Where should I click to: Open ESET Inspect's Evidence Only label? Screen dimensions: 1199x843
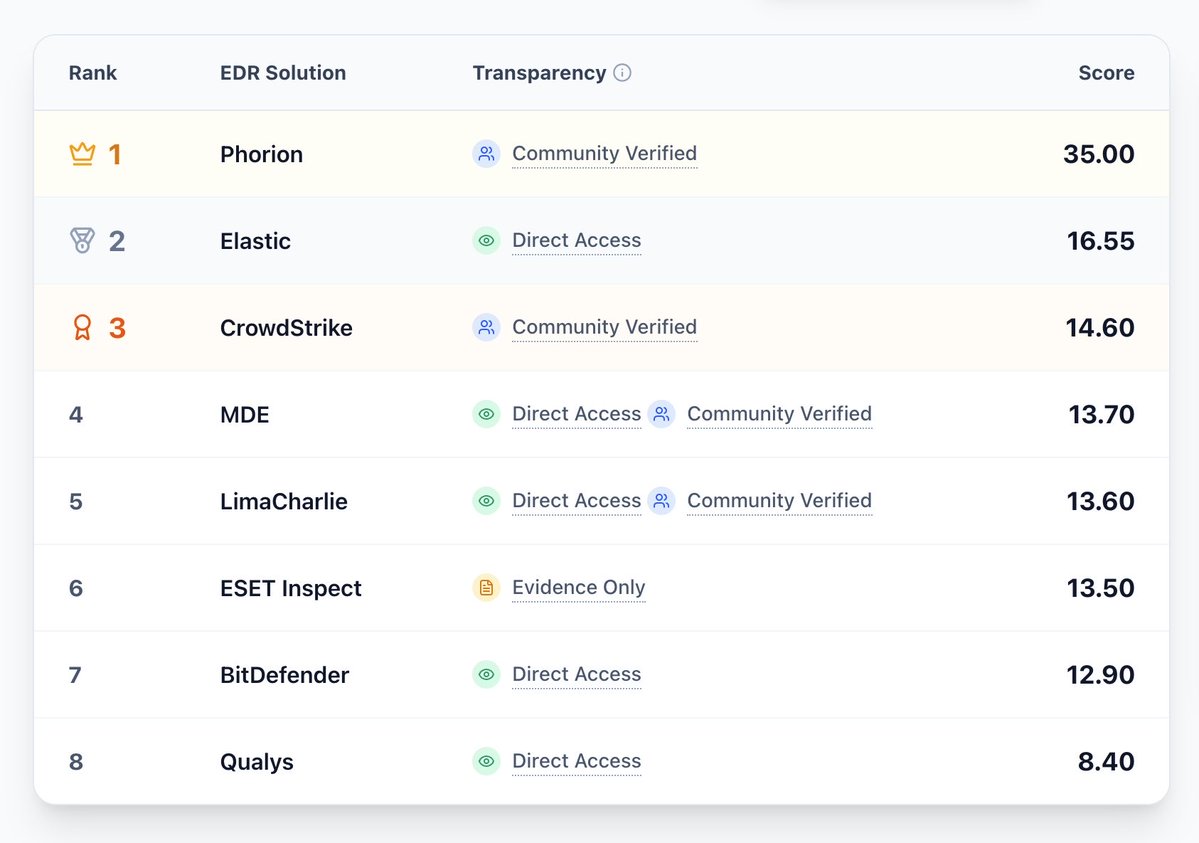click(x=579, y=587)
